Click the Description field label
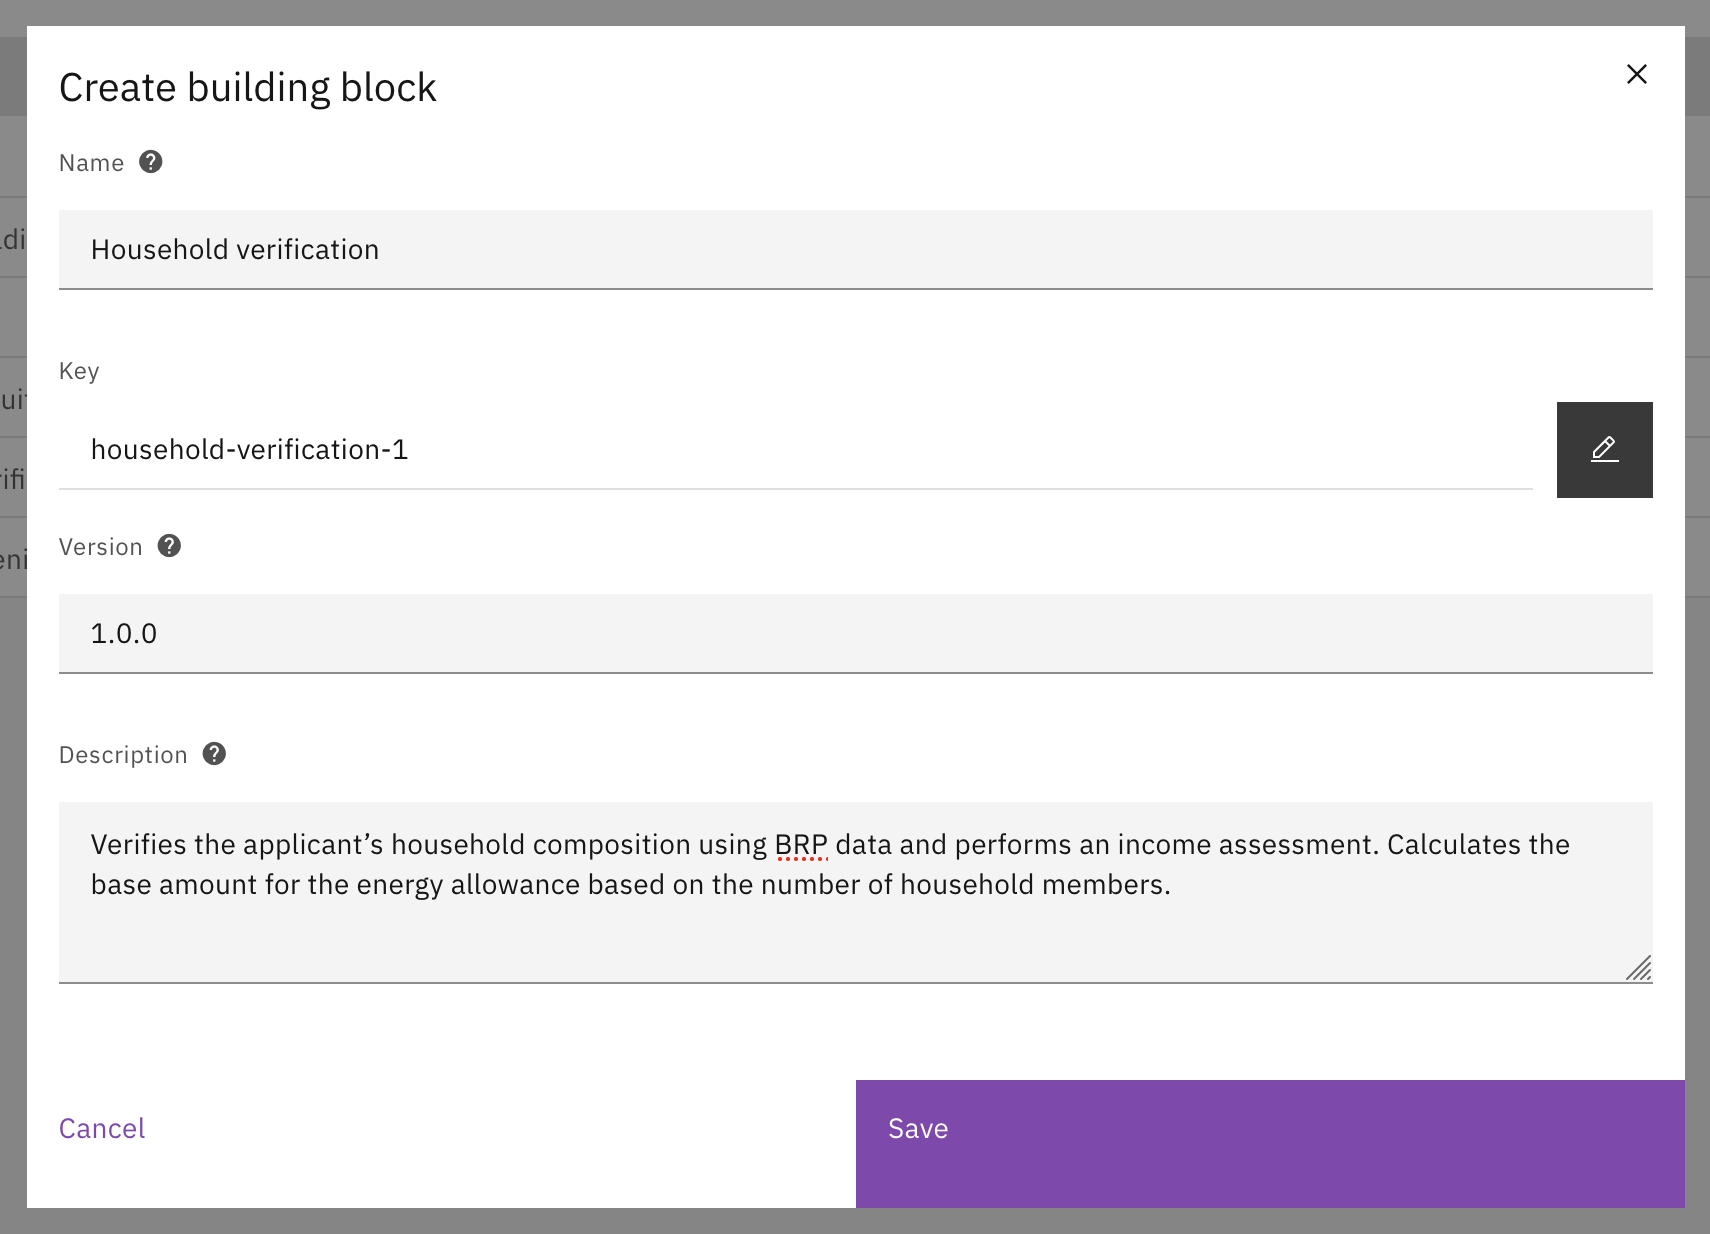The image size is (1710, 1234). tap(123, 755)
